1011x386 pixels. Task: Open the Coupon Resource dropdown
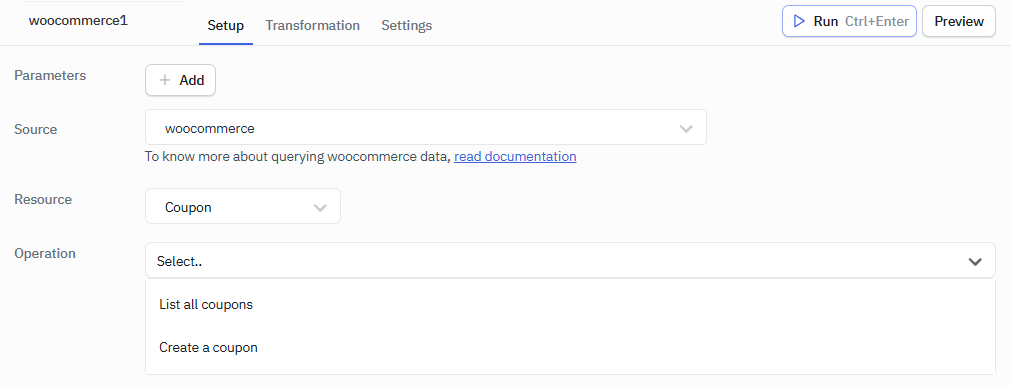[243, 206]
